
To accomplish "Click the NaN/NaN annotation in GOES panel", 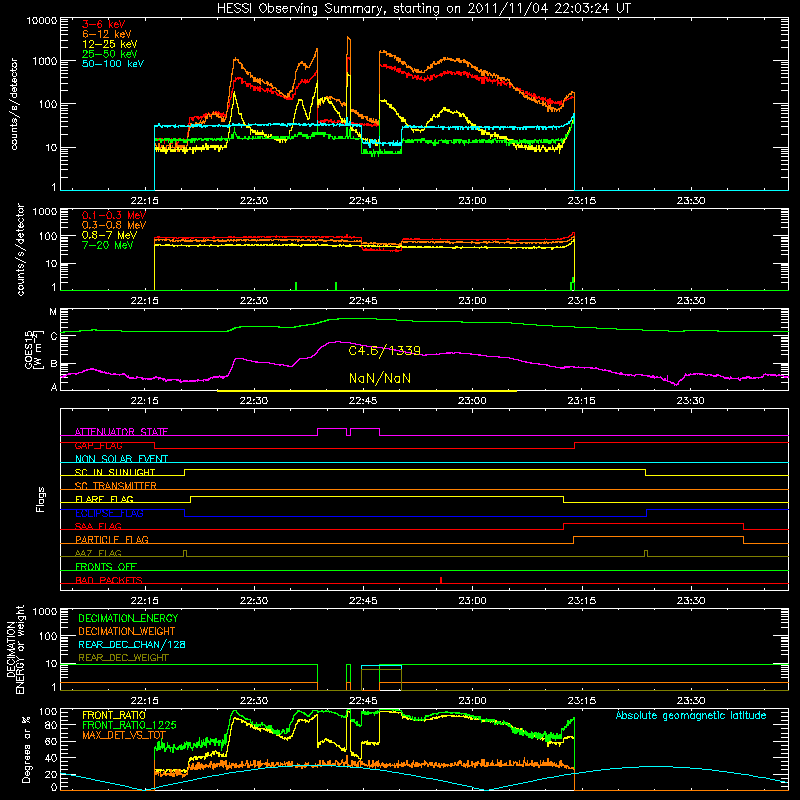I will click(380, 379).
